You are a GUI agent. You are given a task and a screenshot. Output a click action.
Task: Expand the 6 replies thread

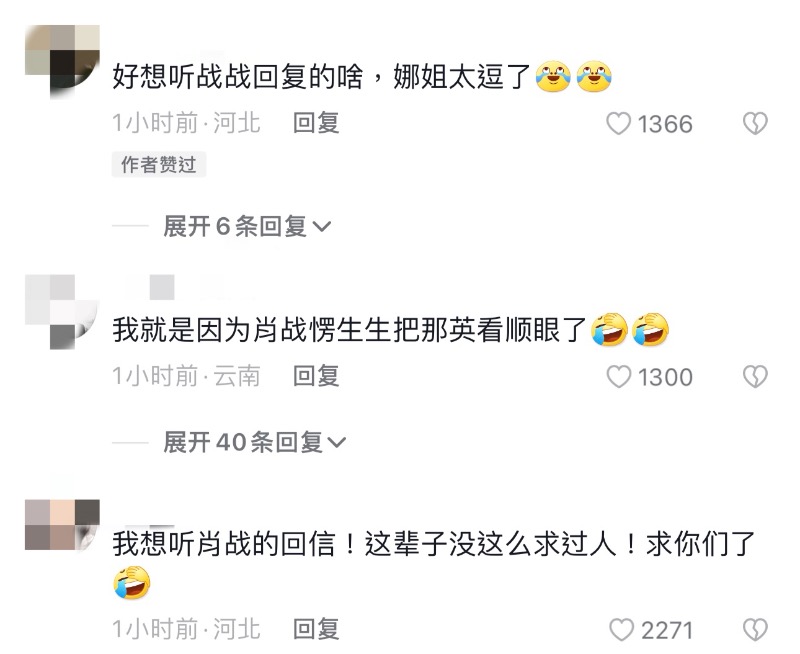[x=247, y=226]
